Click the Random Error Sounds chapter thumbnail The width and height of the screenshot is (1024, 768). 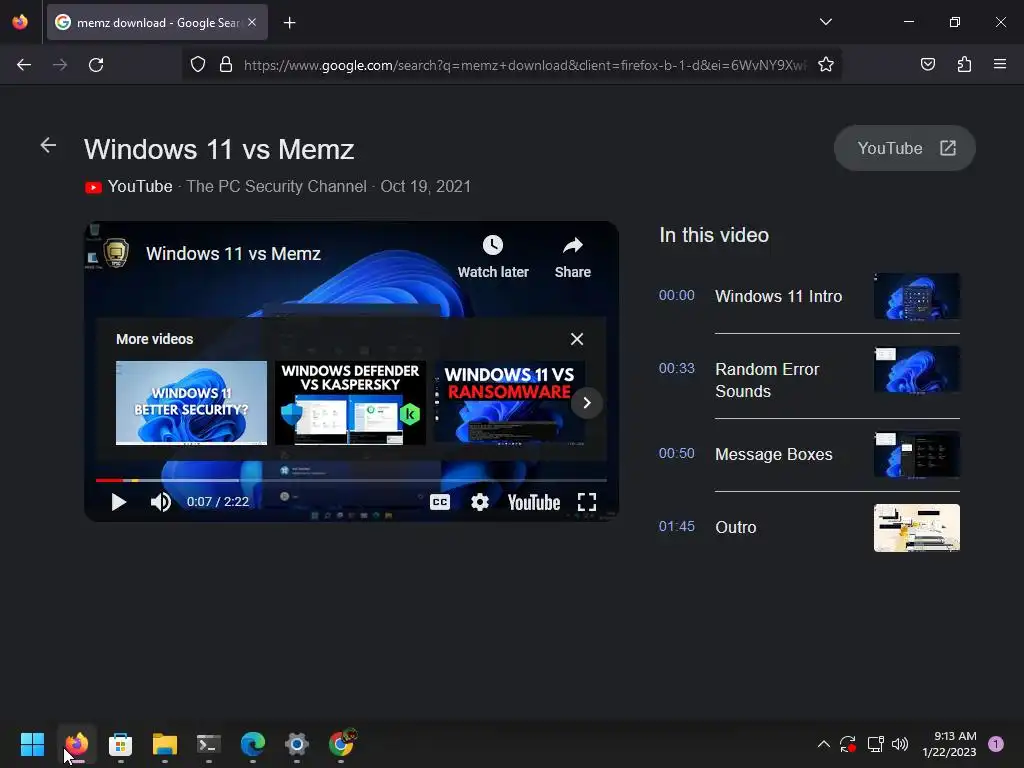(917, 370)
